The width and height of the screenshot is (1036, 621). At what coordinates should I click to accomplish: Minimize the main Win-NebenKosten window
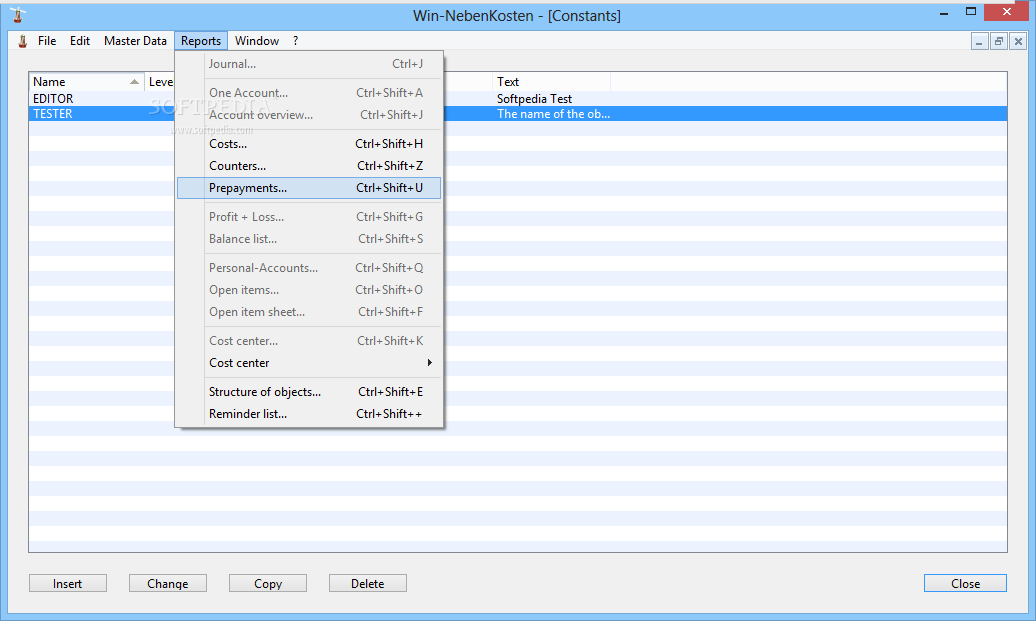point(944,12)
